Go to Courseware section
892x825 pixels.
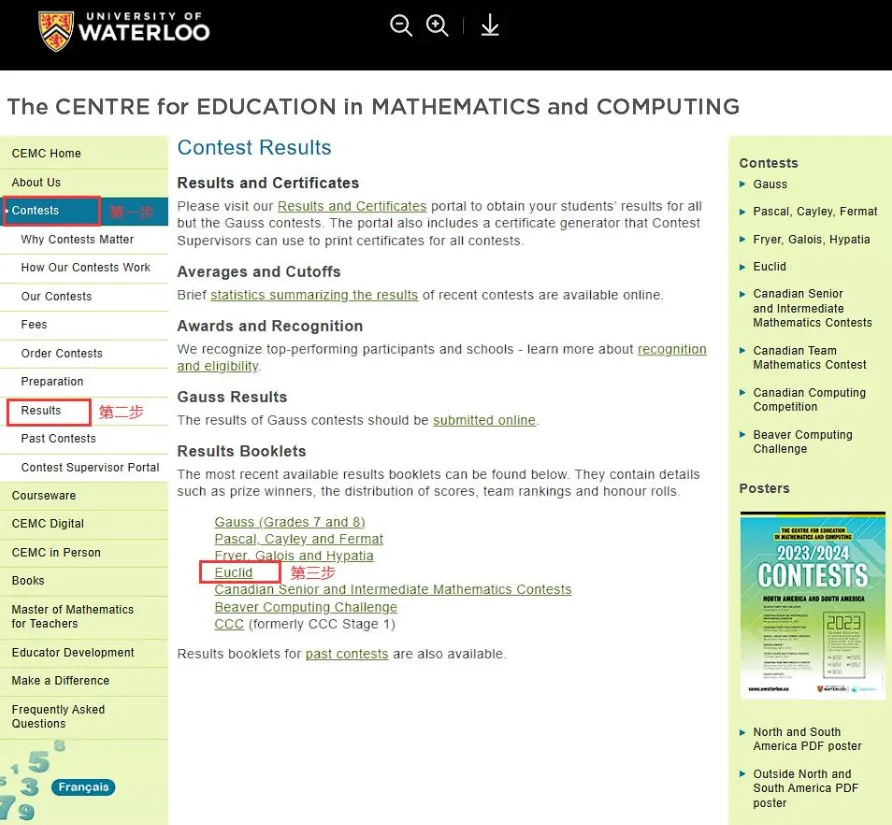pyautogui.click(x=44, y=496)
